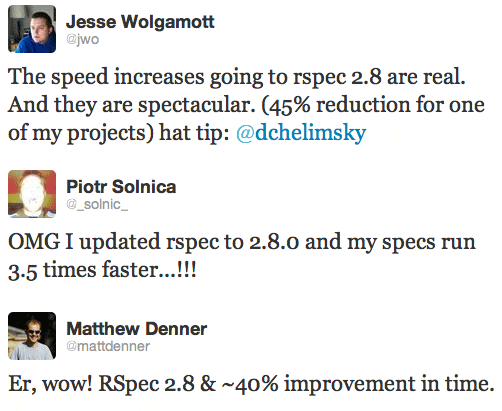Screen dimensions: 502x411
Task: Click Piotr Solnica's avatar image
Action: (32, 194)
